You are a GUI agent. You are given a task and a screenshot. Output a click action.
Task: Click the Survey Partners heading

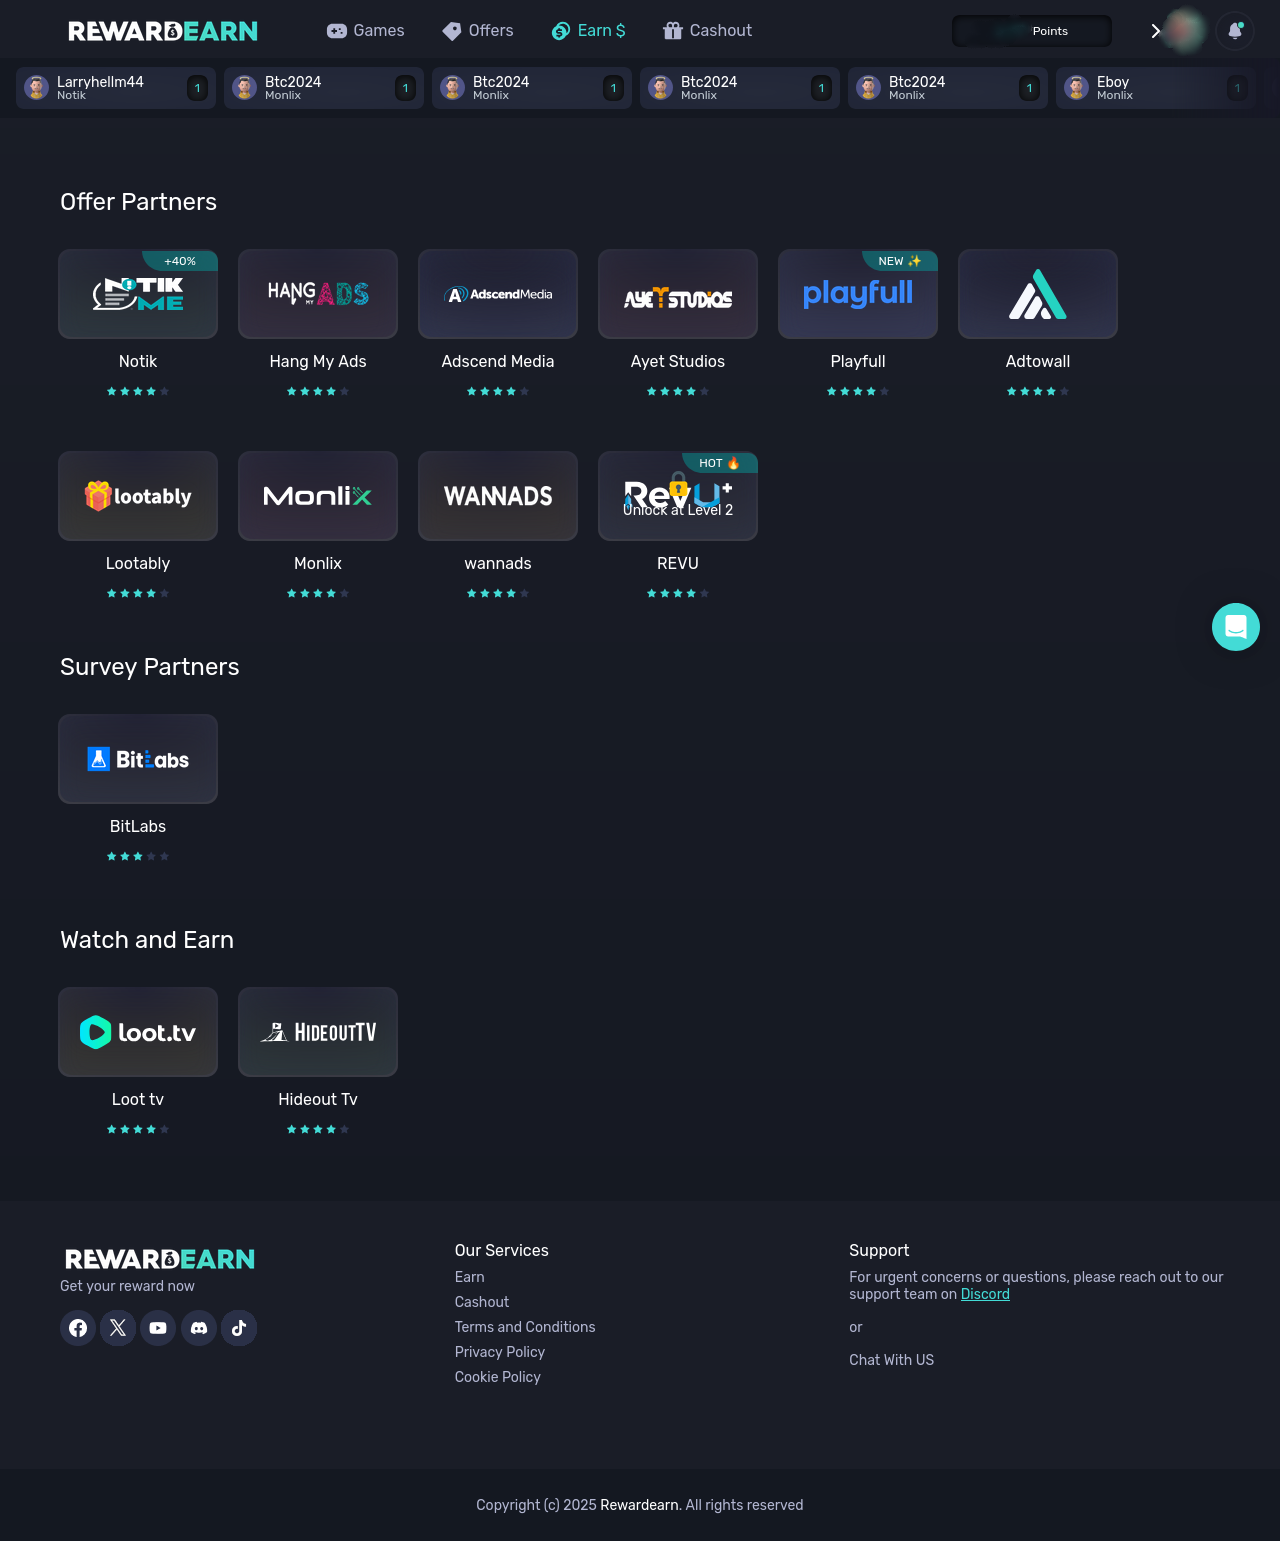point(150,667)
